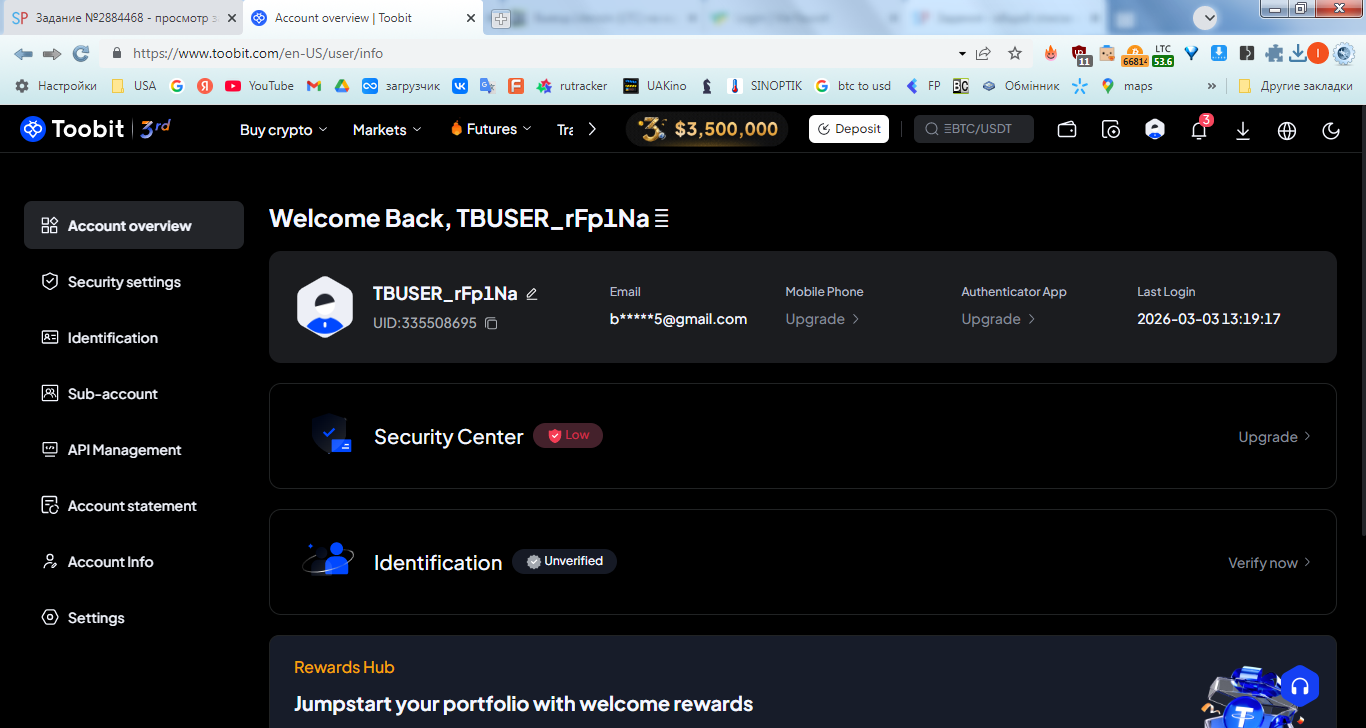Open Security settings in sidebar
This screenshot has height=728, width=1366.
pos(134,282)
